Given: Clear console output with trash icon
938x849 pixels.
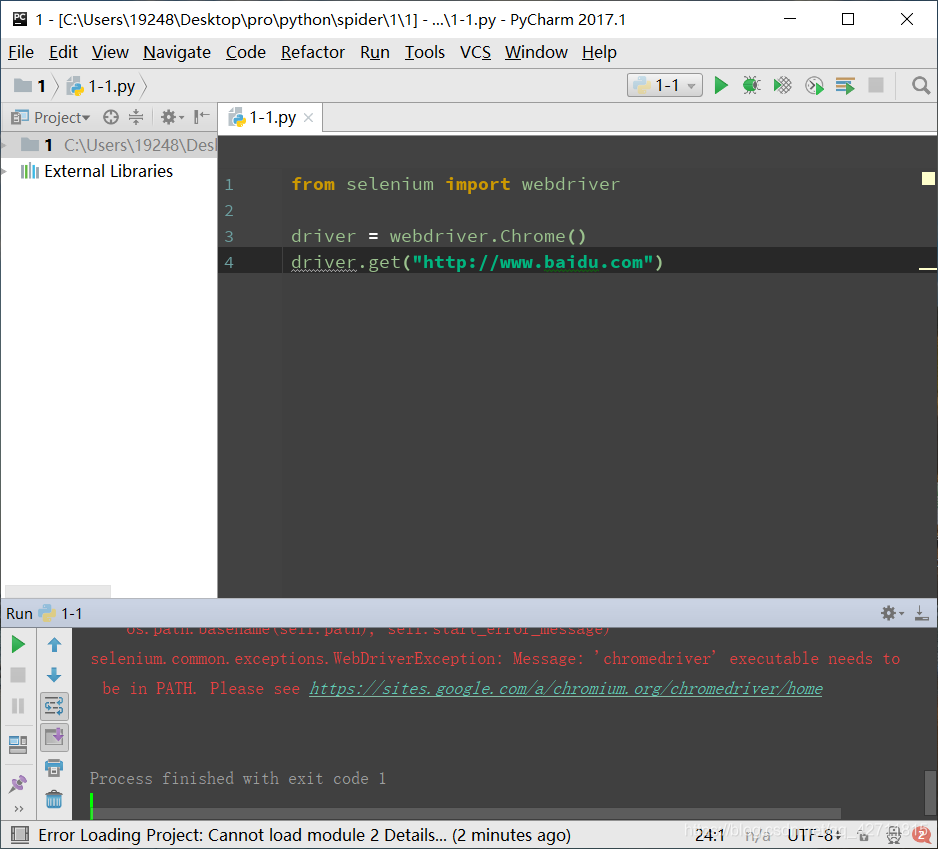Looking at the screenshot, I should click(54, 799).
